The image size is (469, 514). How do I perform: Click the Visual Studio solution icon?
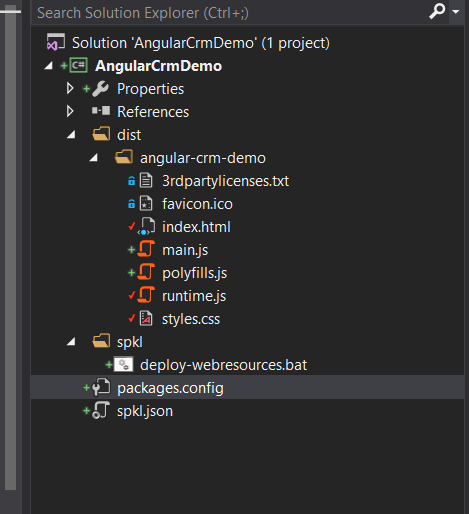click(x=56, y=42)
